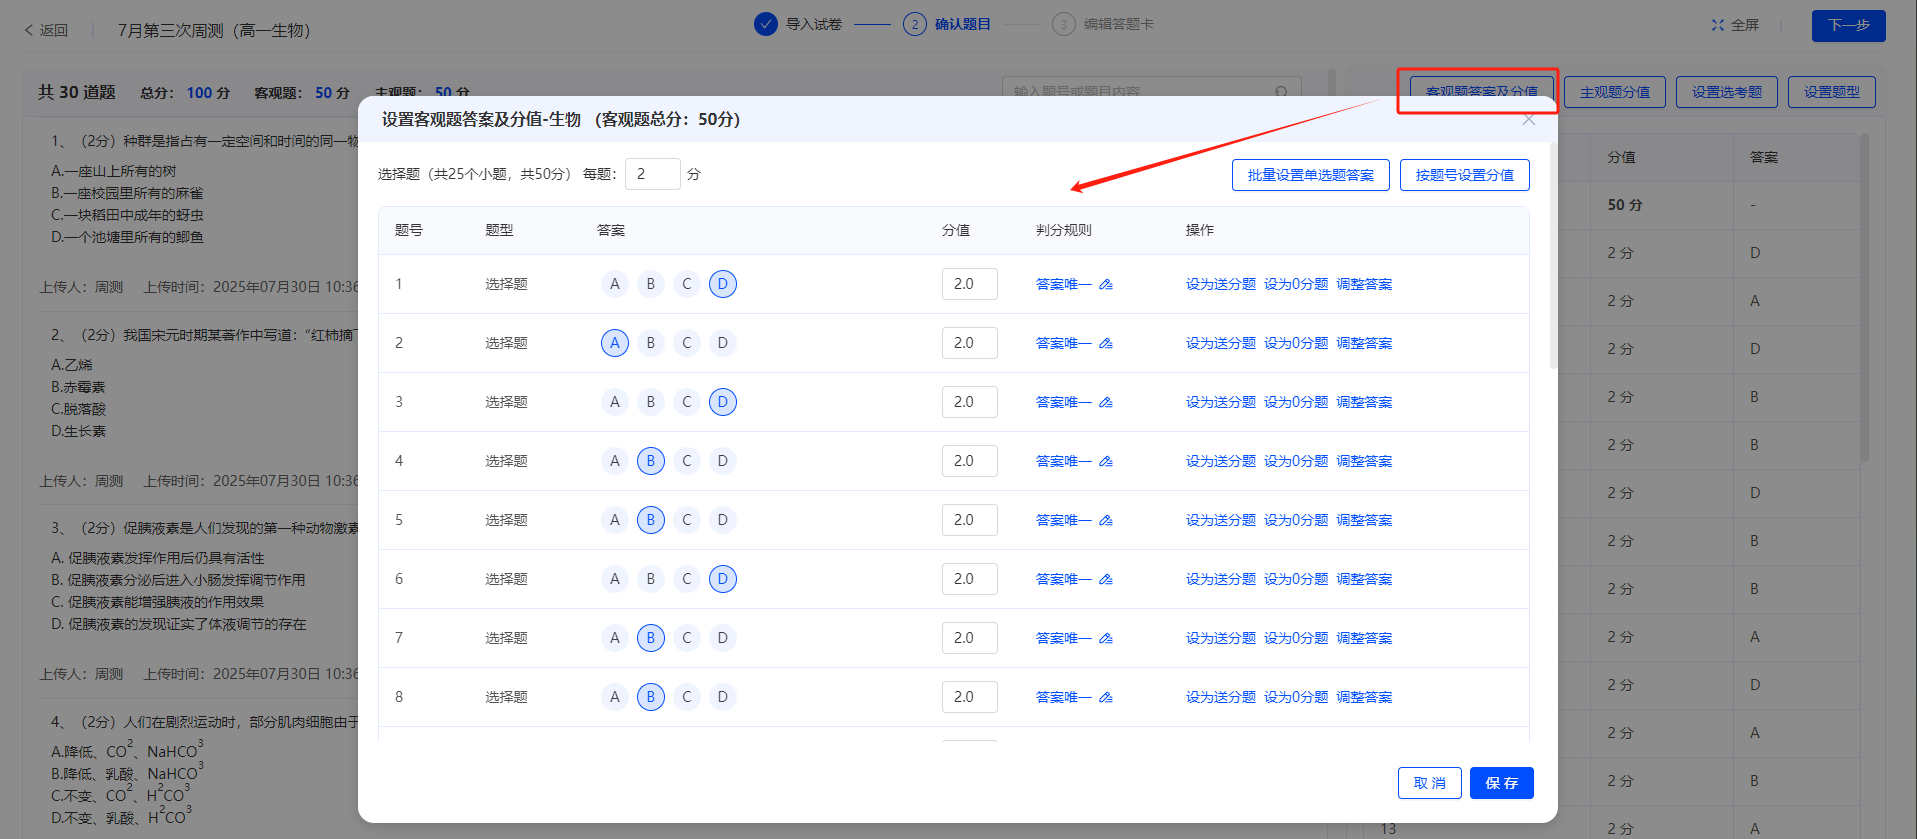Set question 6 as 设为0分题
Screen dimensions: 1917x839
click(1296, 579)
